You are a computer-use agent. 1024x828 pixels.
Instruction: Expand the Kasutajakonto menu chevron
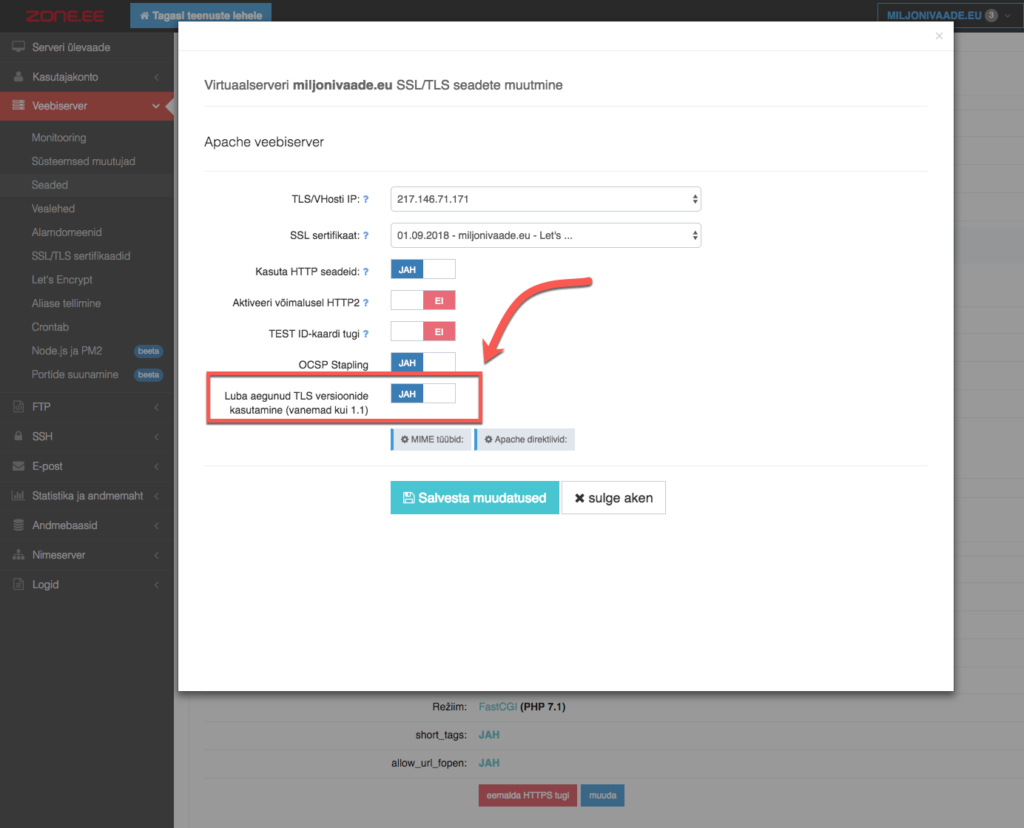[x=157, y=77]
